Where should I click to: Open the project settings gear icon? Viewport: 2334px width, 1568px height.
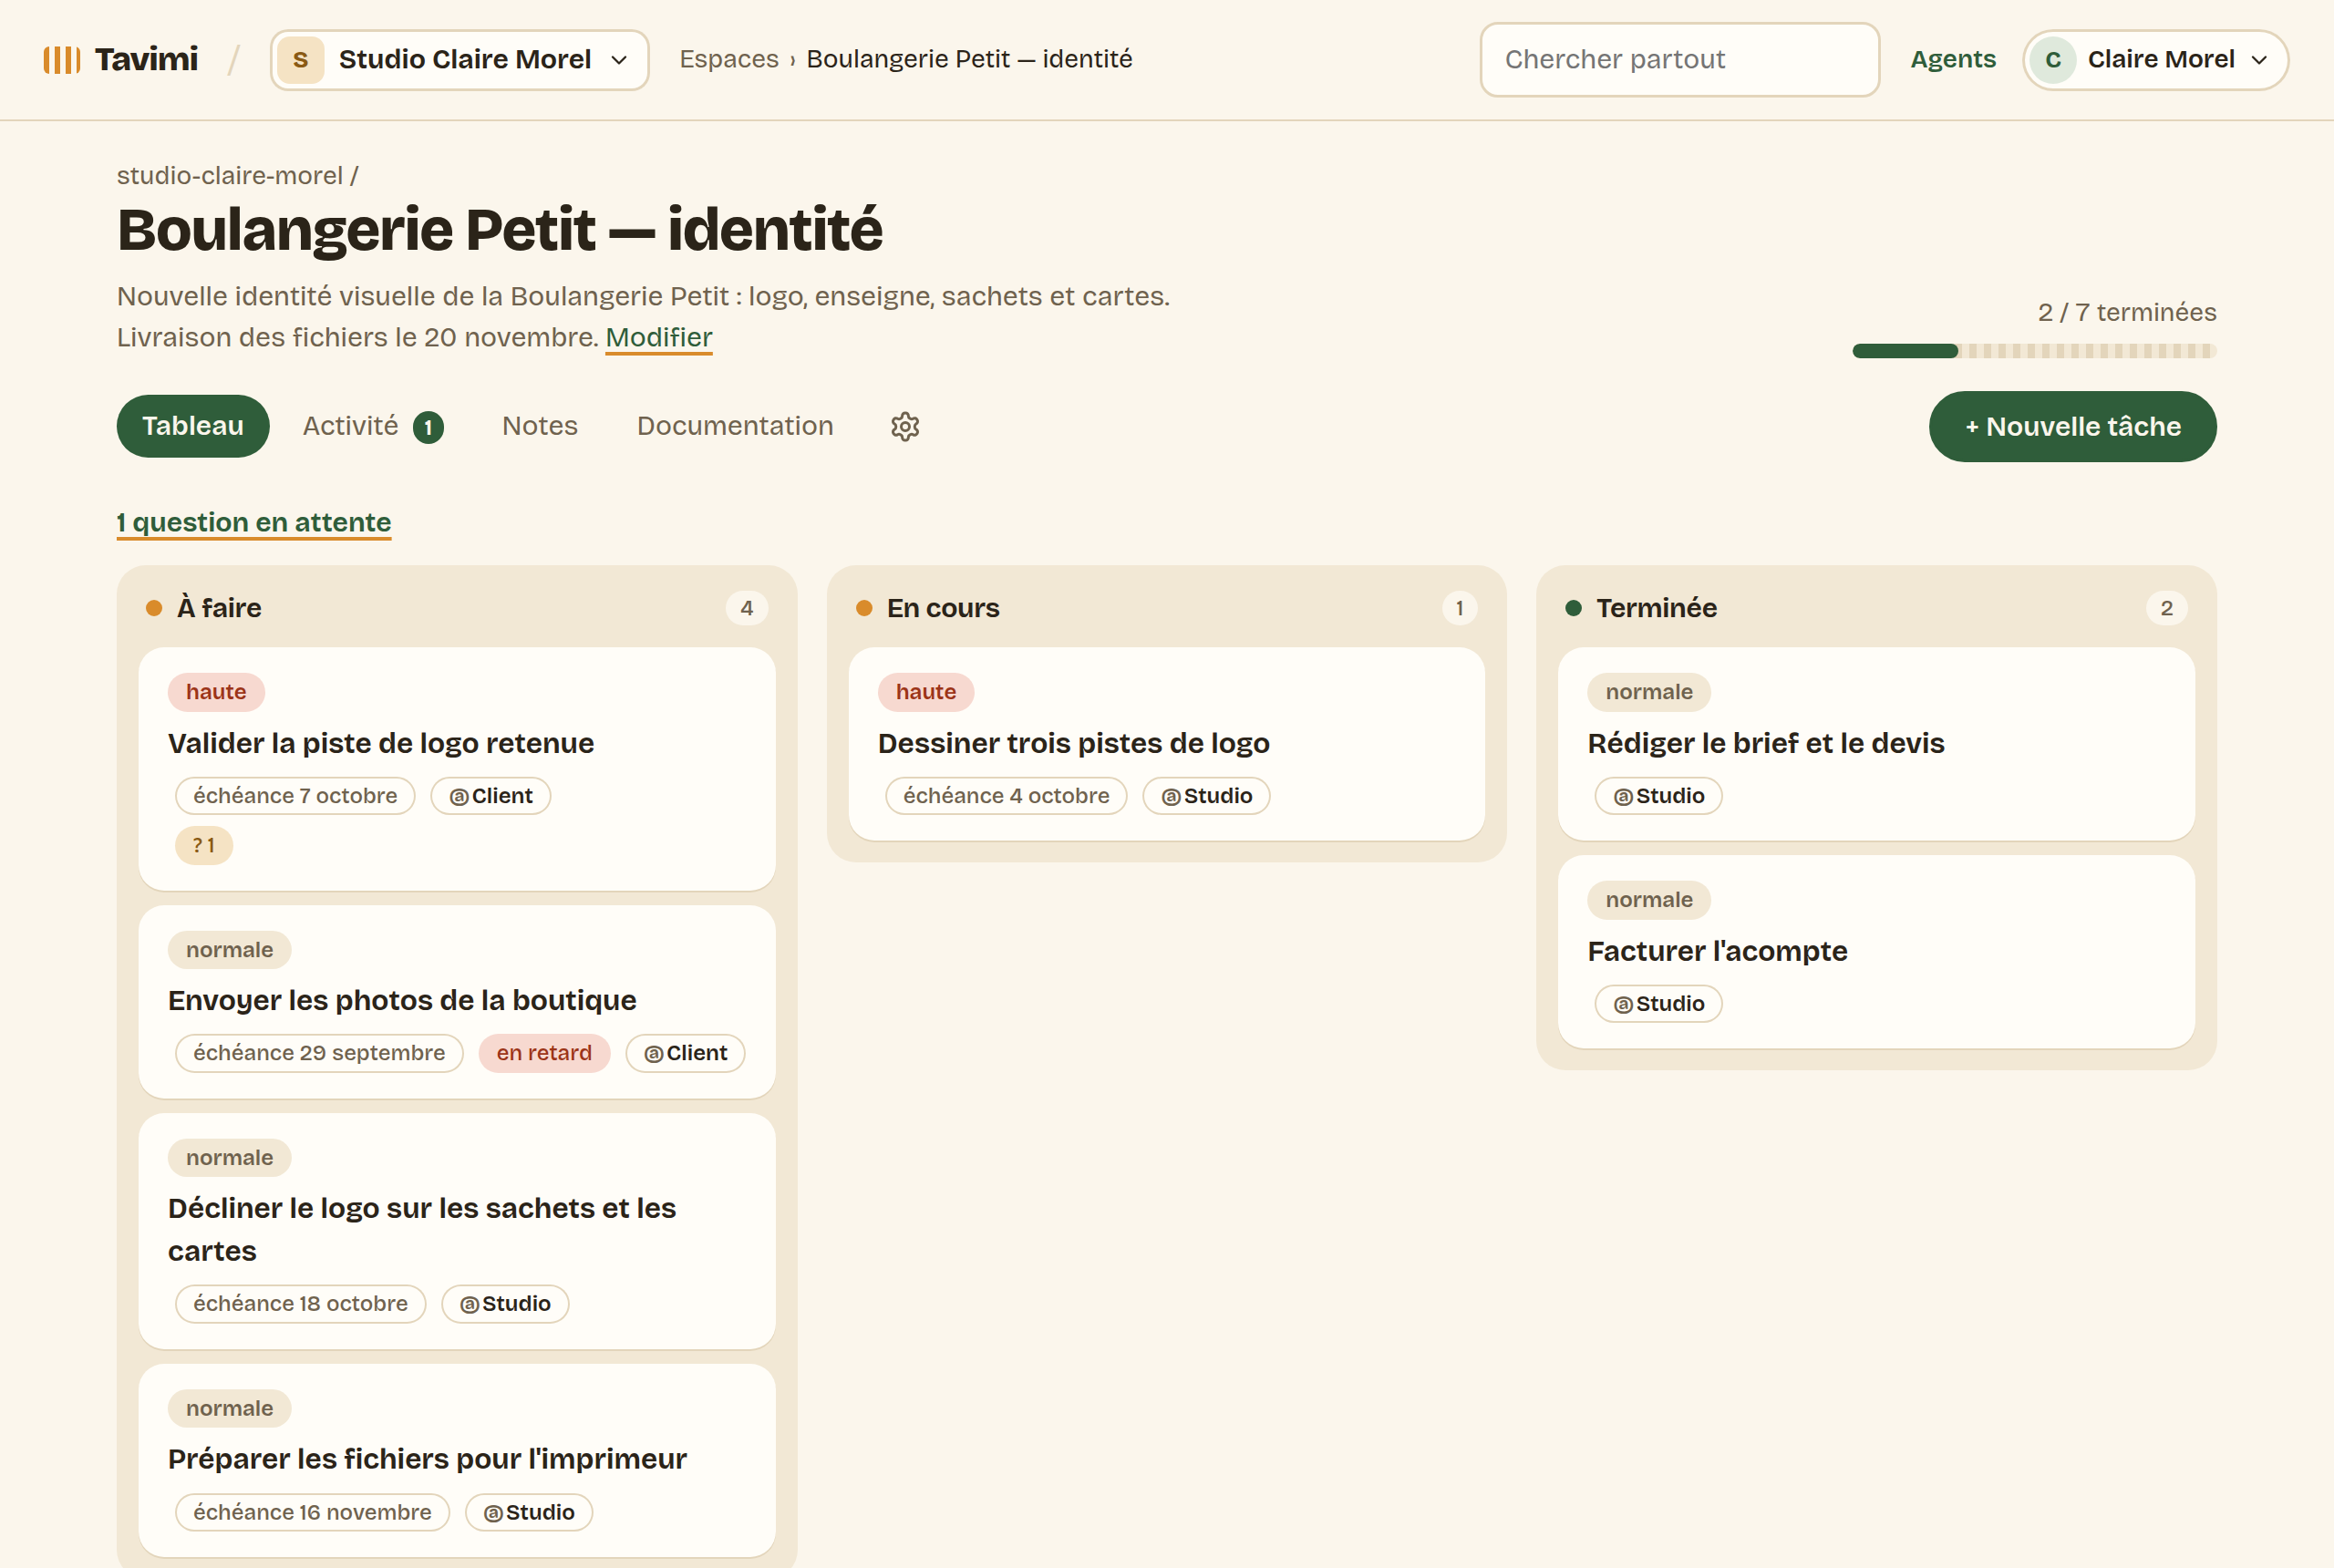pos(905,426)
